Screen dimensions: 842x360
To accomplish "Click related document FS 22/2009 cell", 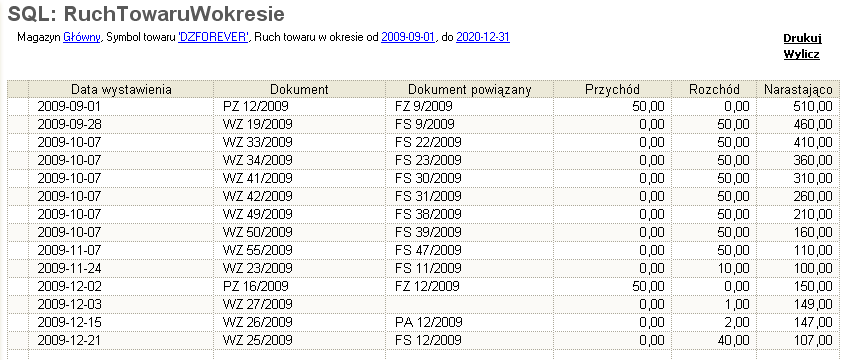I will [469, 142].
